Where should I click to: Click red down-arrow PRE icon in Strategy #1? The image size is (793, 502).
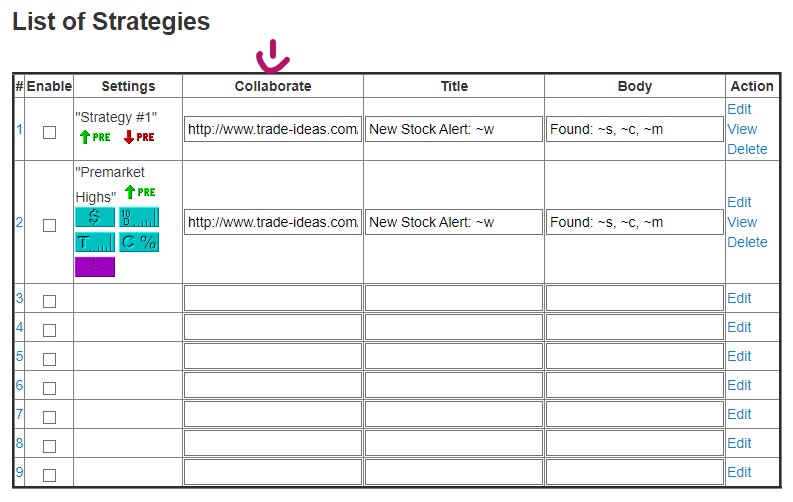(139, 137)
